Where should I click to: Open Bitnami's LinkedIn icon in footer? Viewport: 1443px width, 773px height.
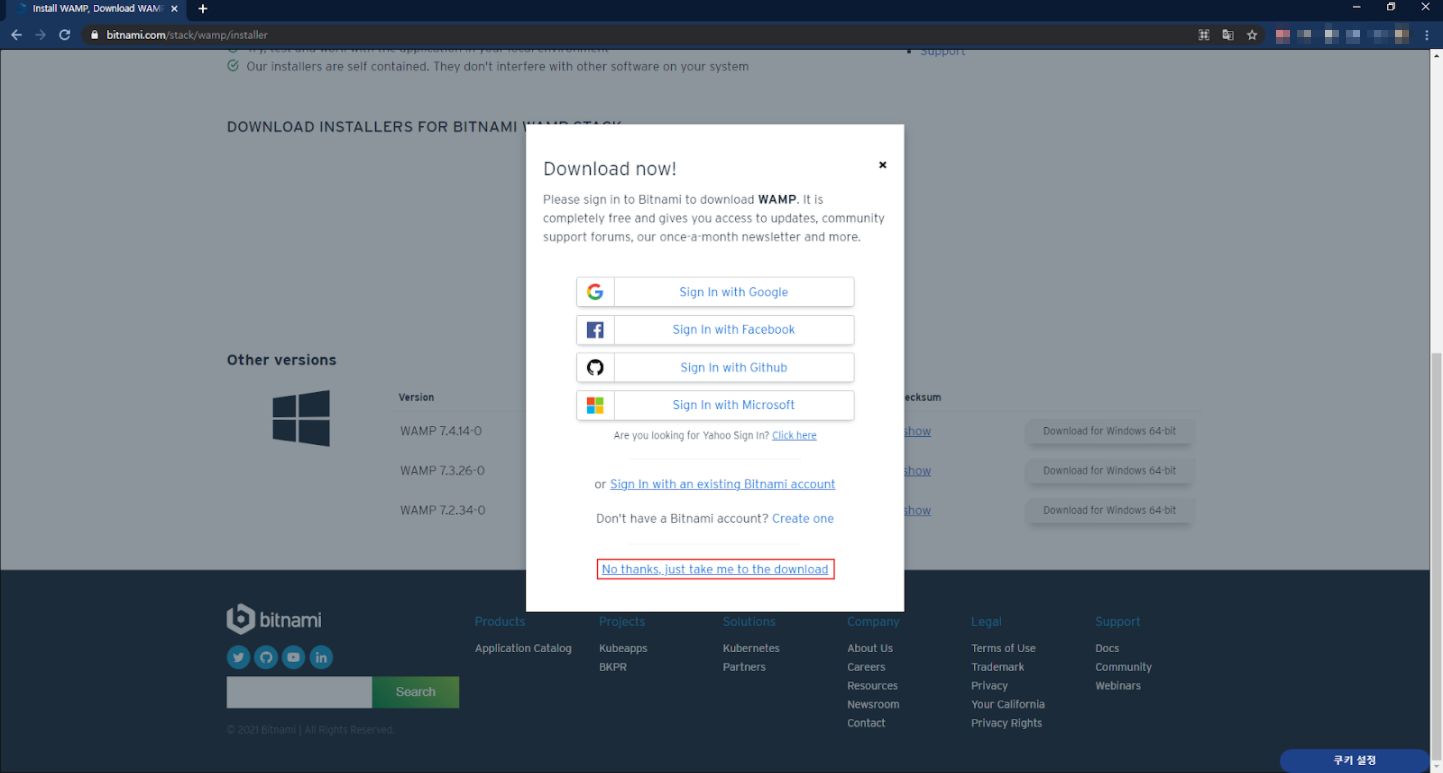[x=321, y=657]
